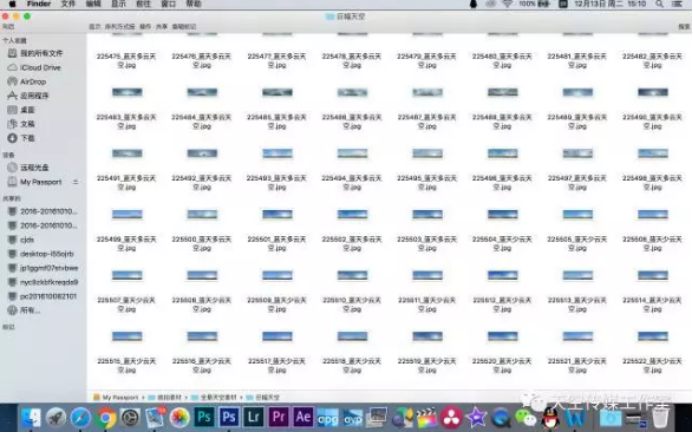Open AirDrop in the sidebar
This screenshot has height=433, width=693.
(33, 81)
